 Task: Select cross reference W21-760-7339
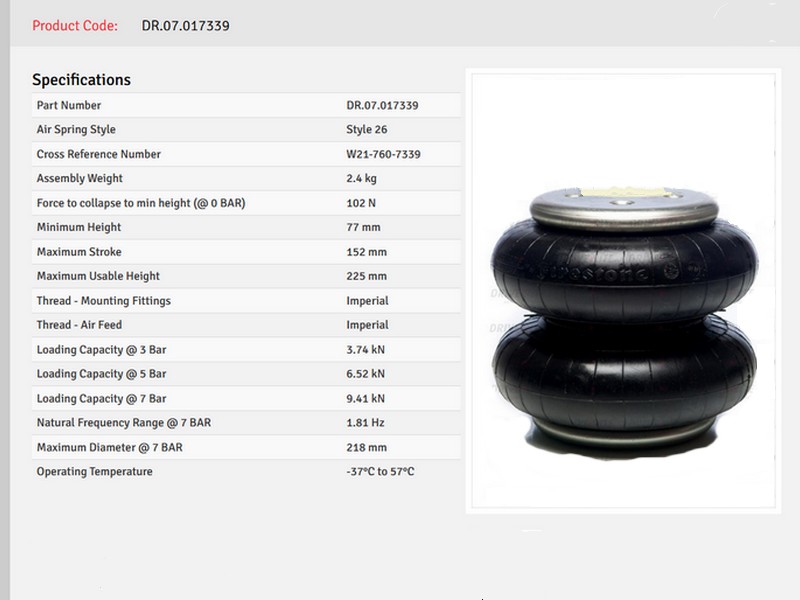click(384, 154)
